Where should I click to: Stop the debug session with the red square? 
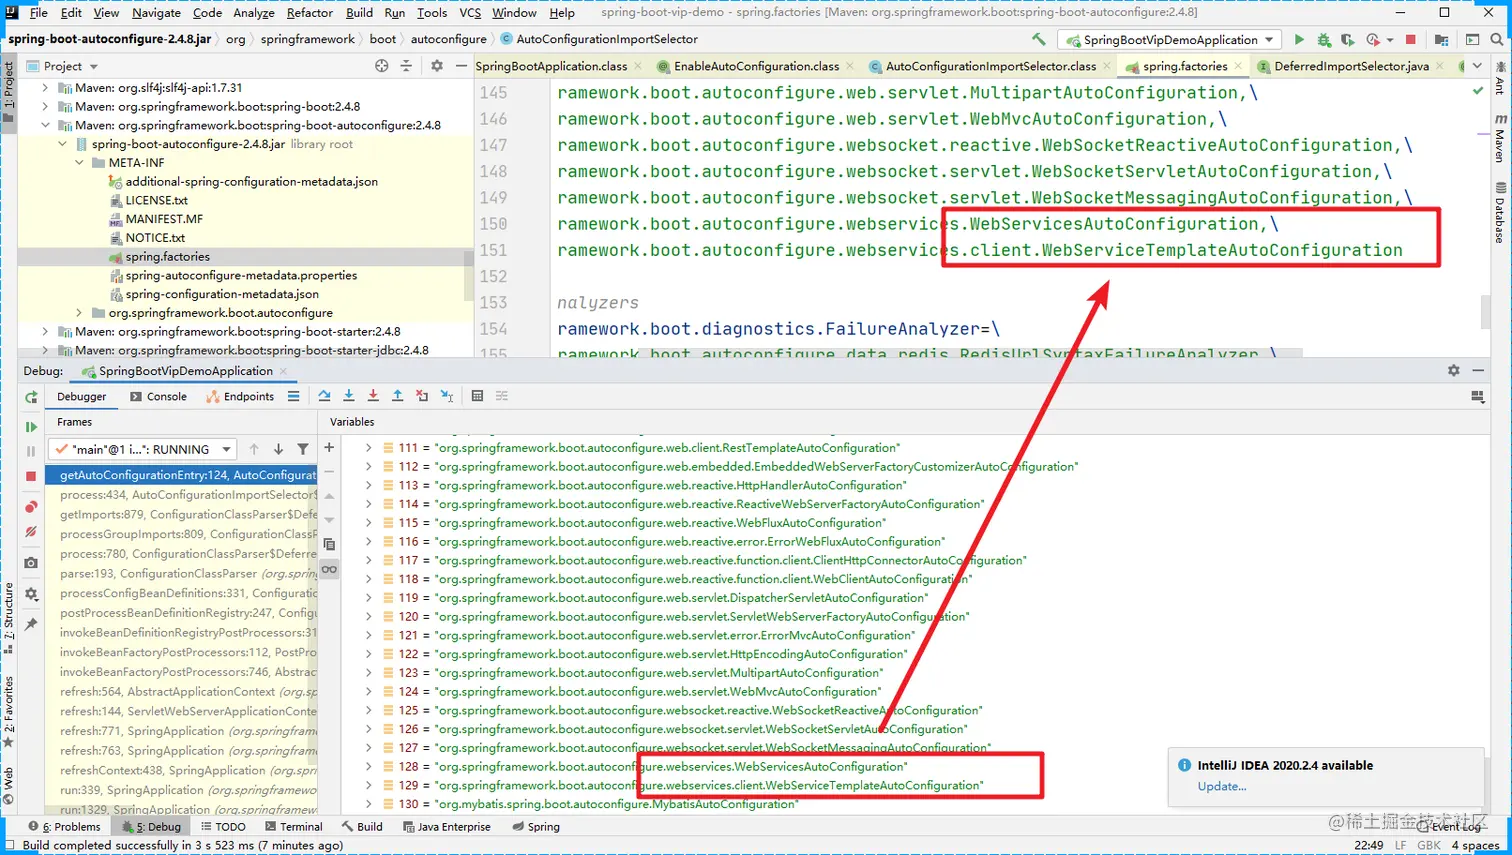(31, 477)
